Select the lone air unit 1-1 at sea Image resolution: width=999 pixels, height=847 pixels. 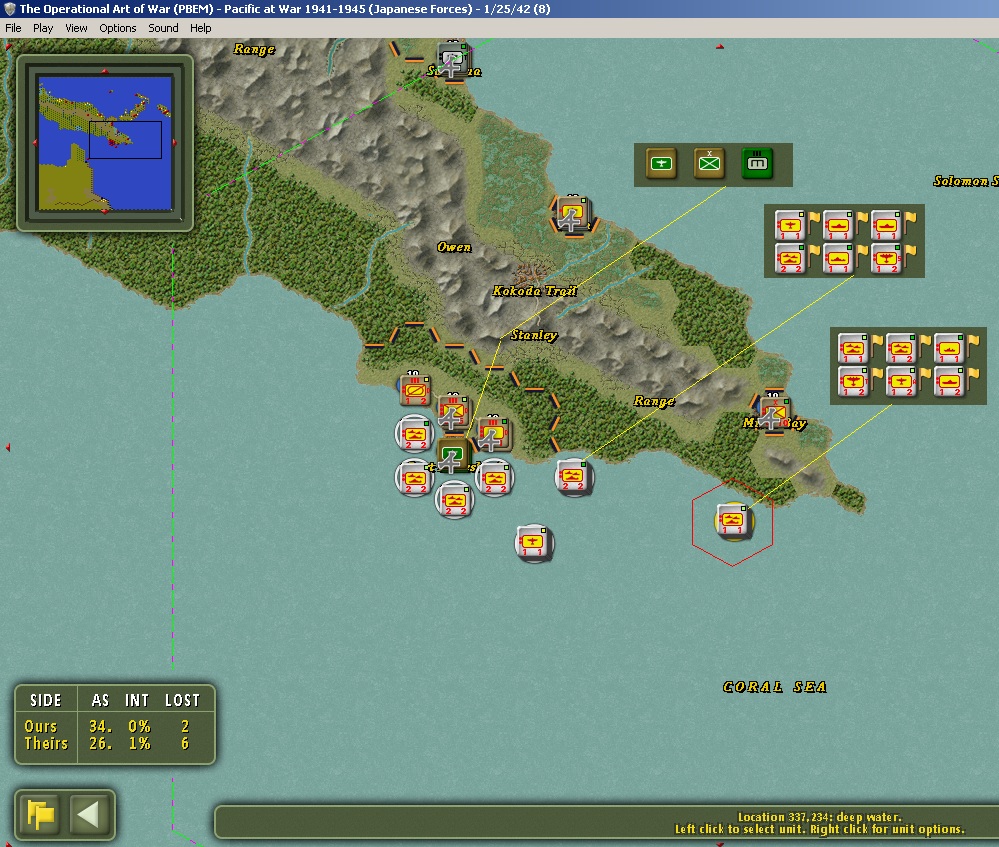click(x=534, y=542)
